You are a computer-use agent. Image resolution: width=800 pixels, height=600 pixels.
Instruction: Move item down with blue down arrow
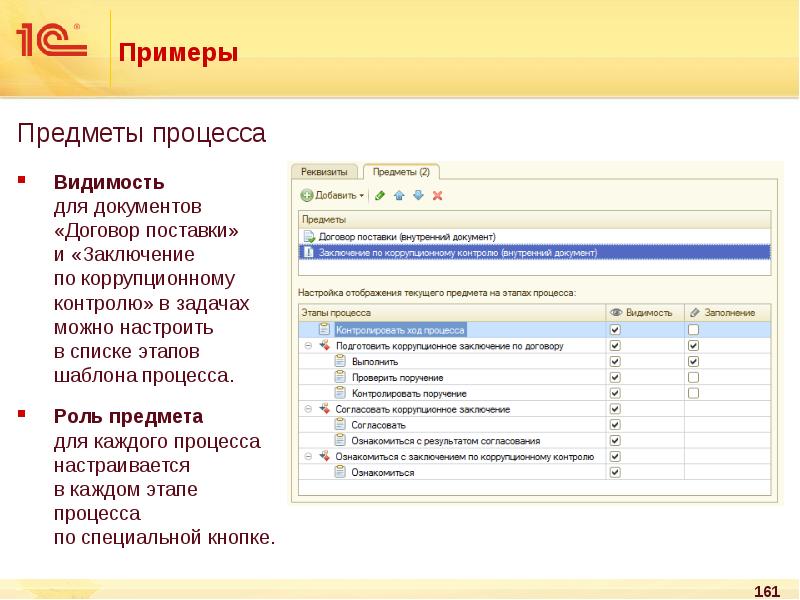pyautogui.click(x=418, y=195)
